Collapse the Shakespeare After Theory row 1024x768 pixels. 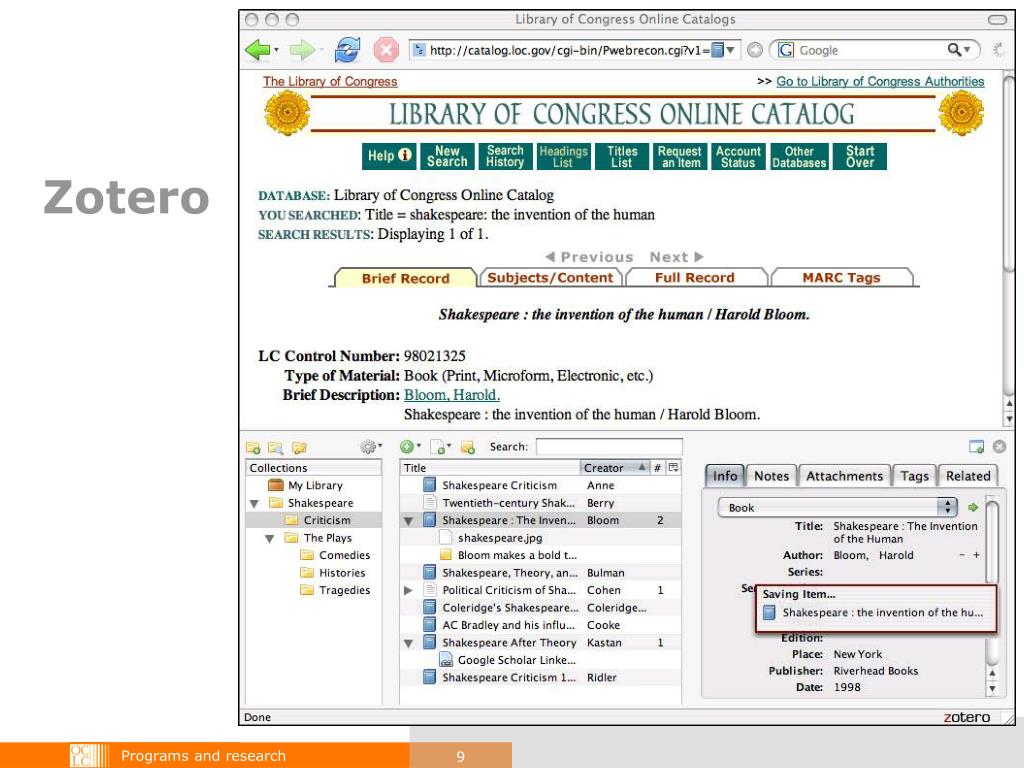[x=408, y=643]
